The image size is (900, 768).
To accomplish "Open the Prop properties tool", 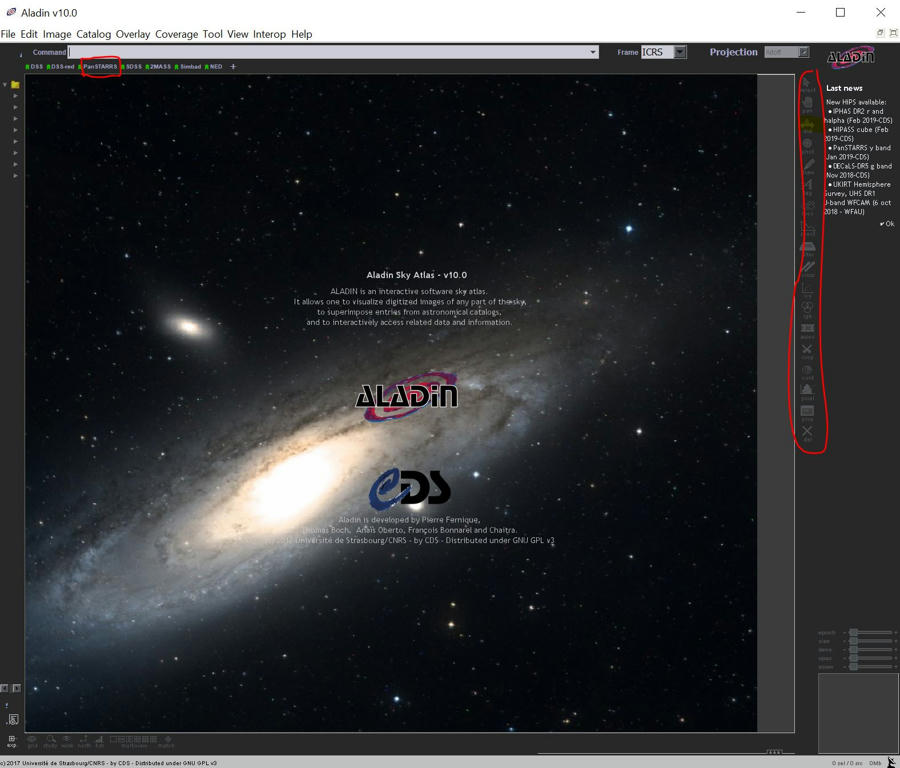I will click(808, 413).
